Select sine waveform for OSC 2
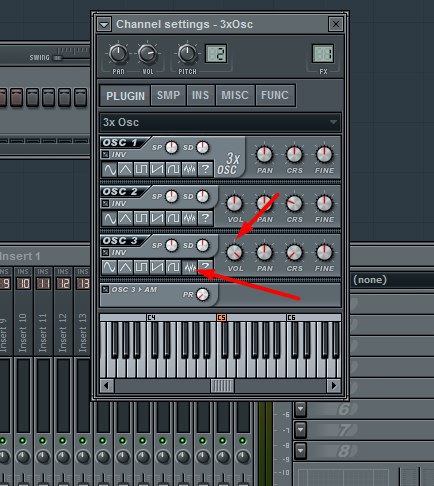The height and width of the screenshot is (486, 434). (109, 218)
